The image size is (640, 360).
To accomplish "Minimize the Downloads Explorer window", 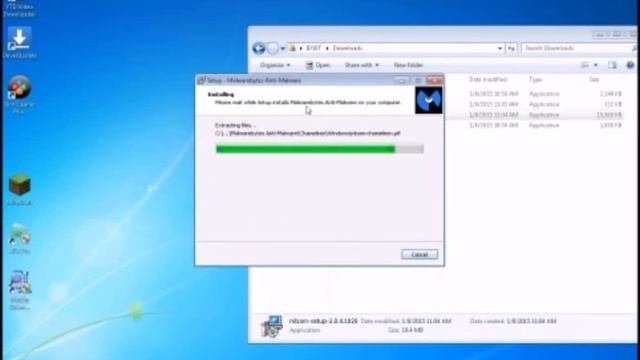I will tap(600, 35).
